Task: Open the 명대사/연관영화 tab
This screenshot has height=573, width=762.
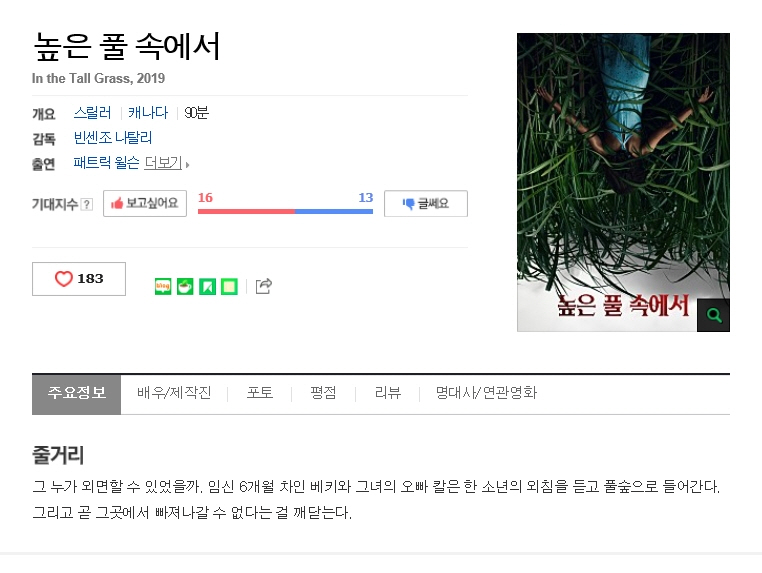Action: (x=486, y=393)
